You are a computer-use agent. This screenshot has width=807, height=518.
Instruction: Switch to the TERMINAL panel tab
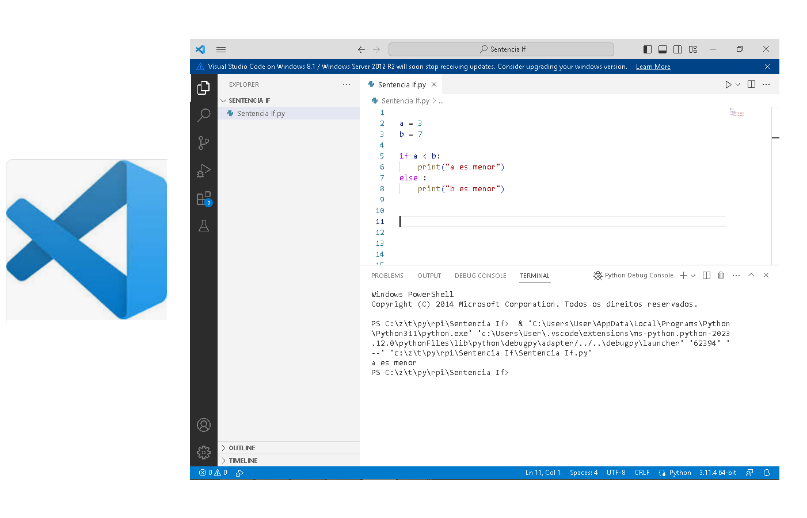(x=534, y=275)
